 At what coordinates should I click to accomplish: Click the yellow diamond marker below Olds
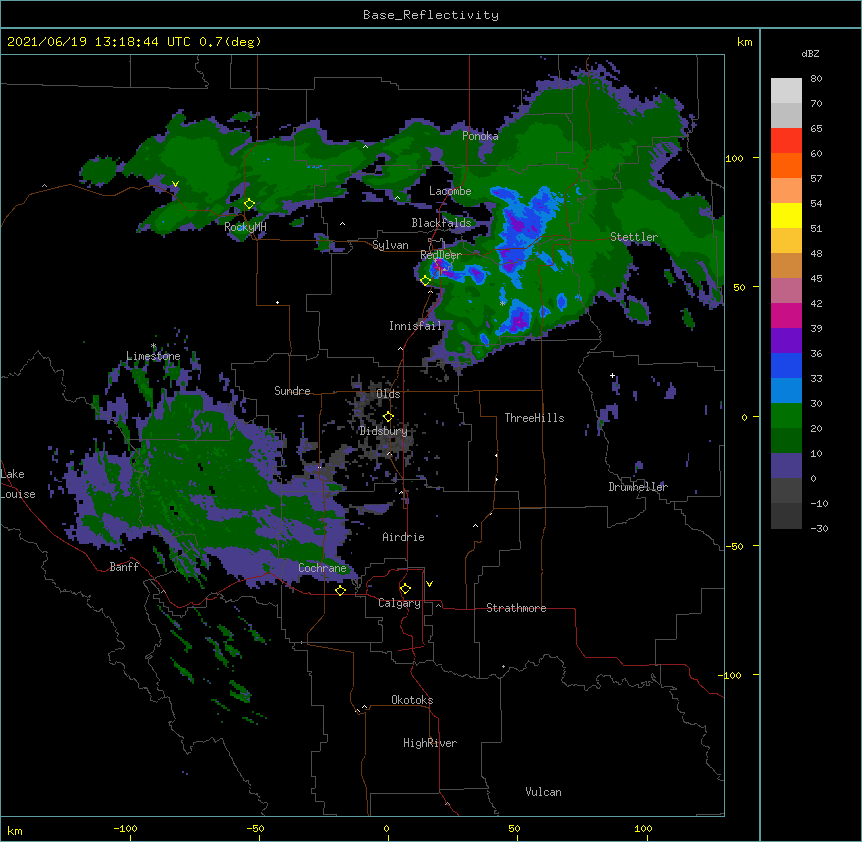click(388, 417)
